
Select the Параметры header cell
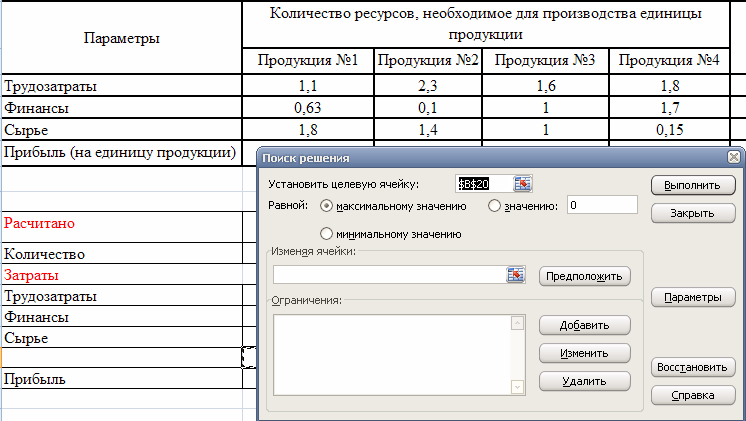(122, 38)
